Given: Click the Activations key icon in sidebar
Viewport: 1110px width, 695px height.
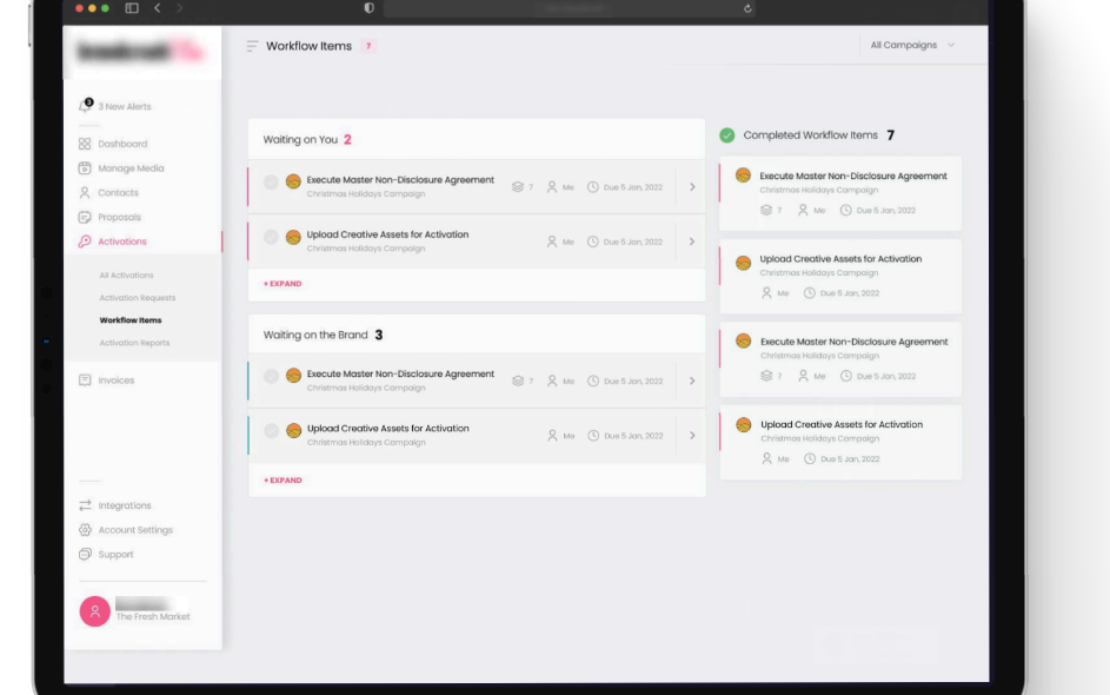Looking at the screenshot, I should (85, 241).
